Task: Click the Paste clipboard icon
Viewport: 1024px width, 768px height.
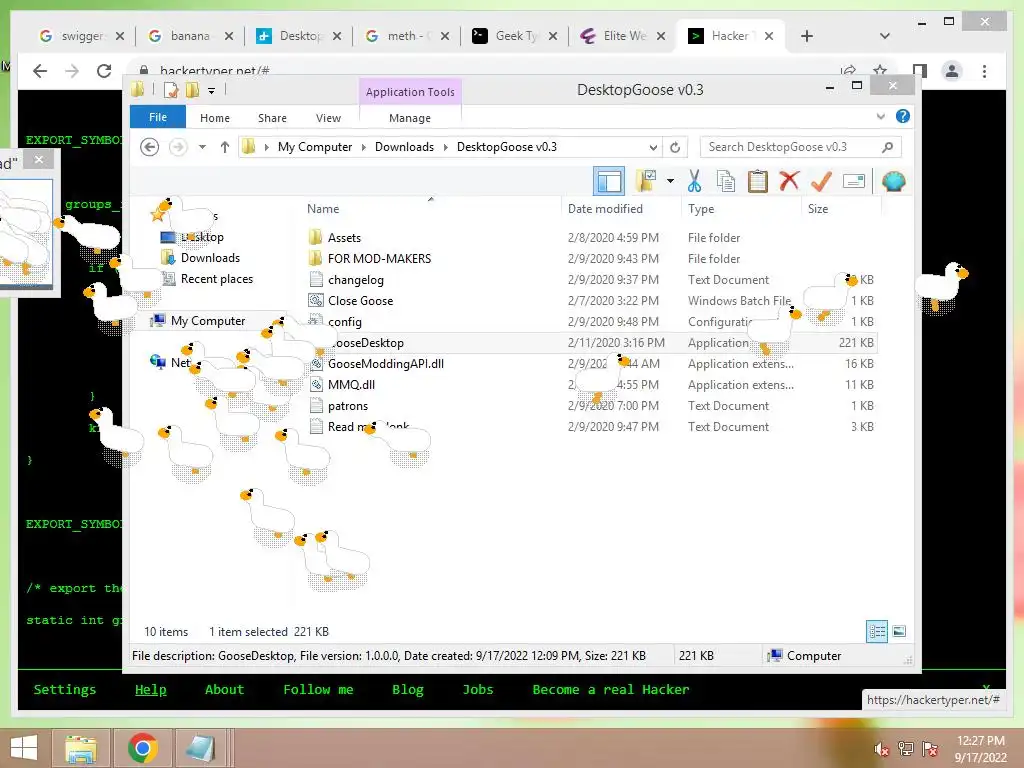Action: point(758,181)
